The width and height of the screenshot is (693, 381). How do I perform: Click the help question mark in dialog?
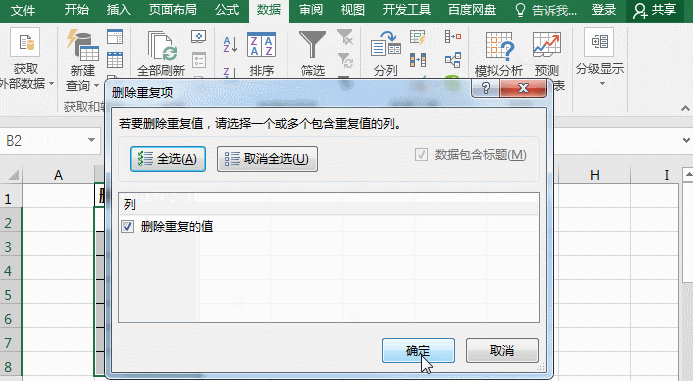(485, 88)
